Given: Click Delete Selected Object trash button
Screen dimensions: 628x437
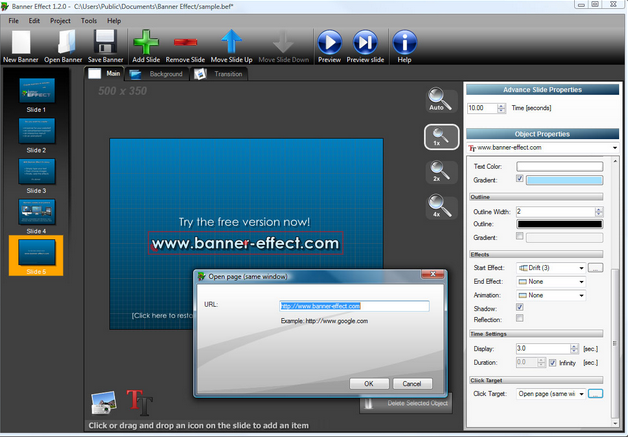Looking at the screenshot, I should [x=406, y=403].
